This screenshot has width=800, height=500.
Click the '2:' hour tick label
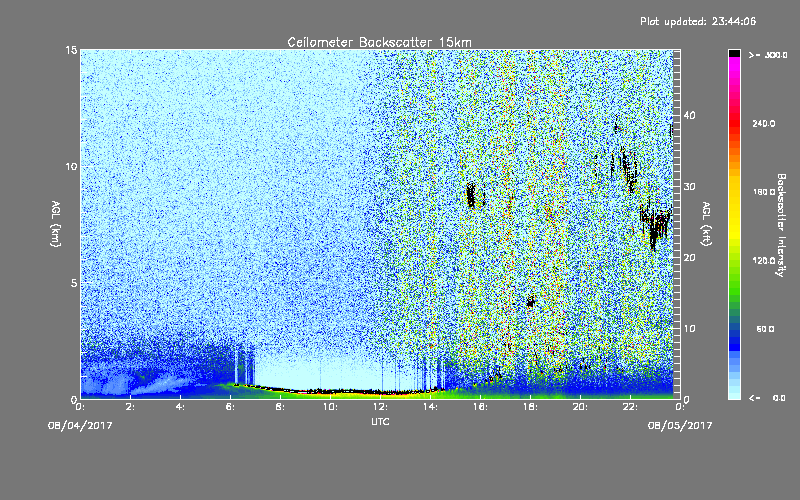pos(131,407)
